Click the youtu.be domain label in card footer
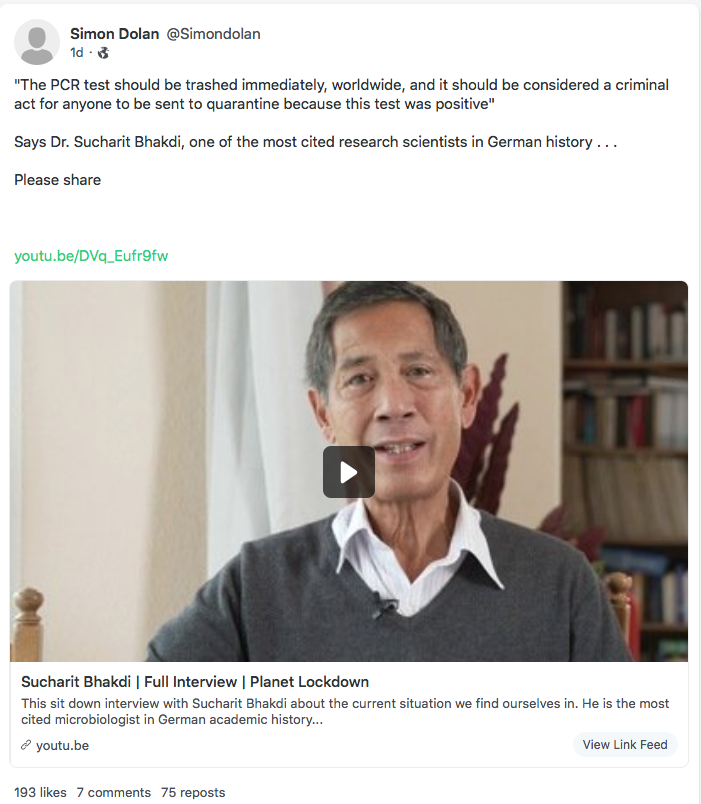The width and height of the screenshot is (701, 804). (63, 746)
